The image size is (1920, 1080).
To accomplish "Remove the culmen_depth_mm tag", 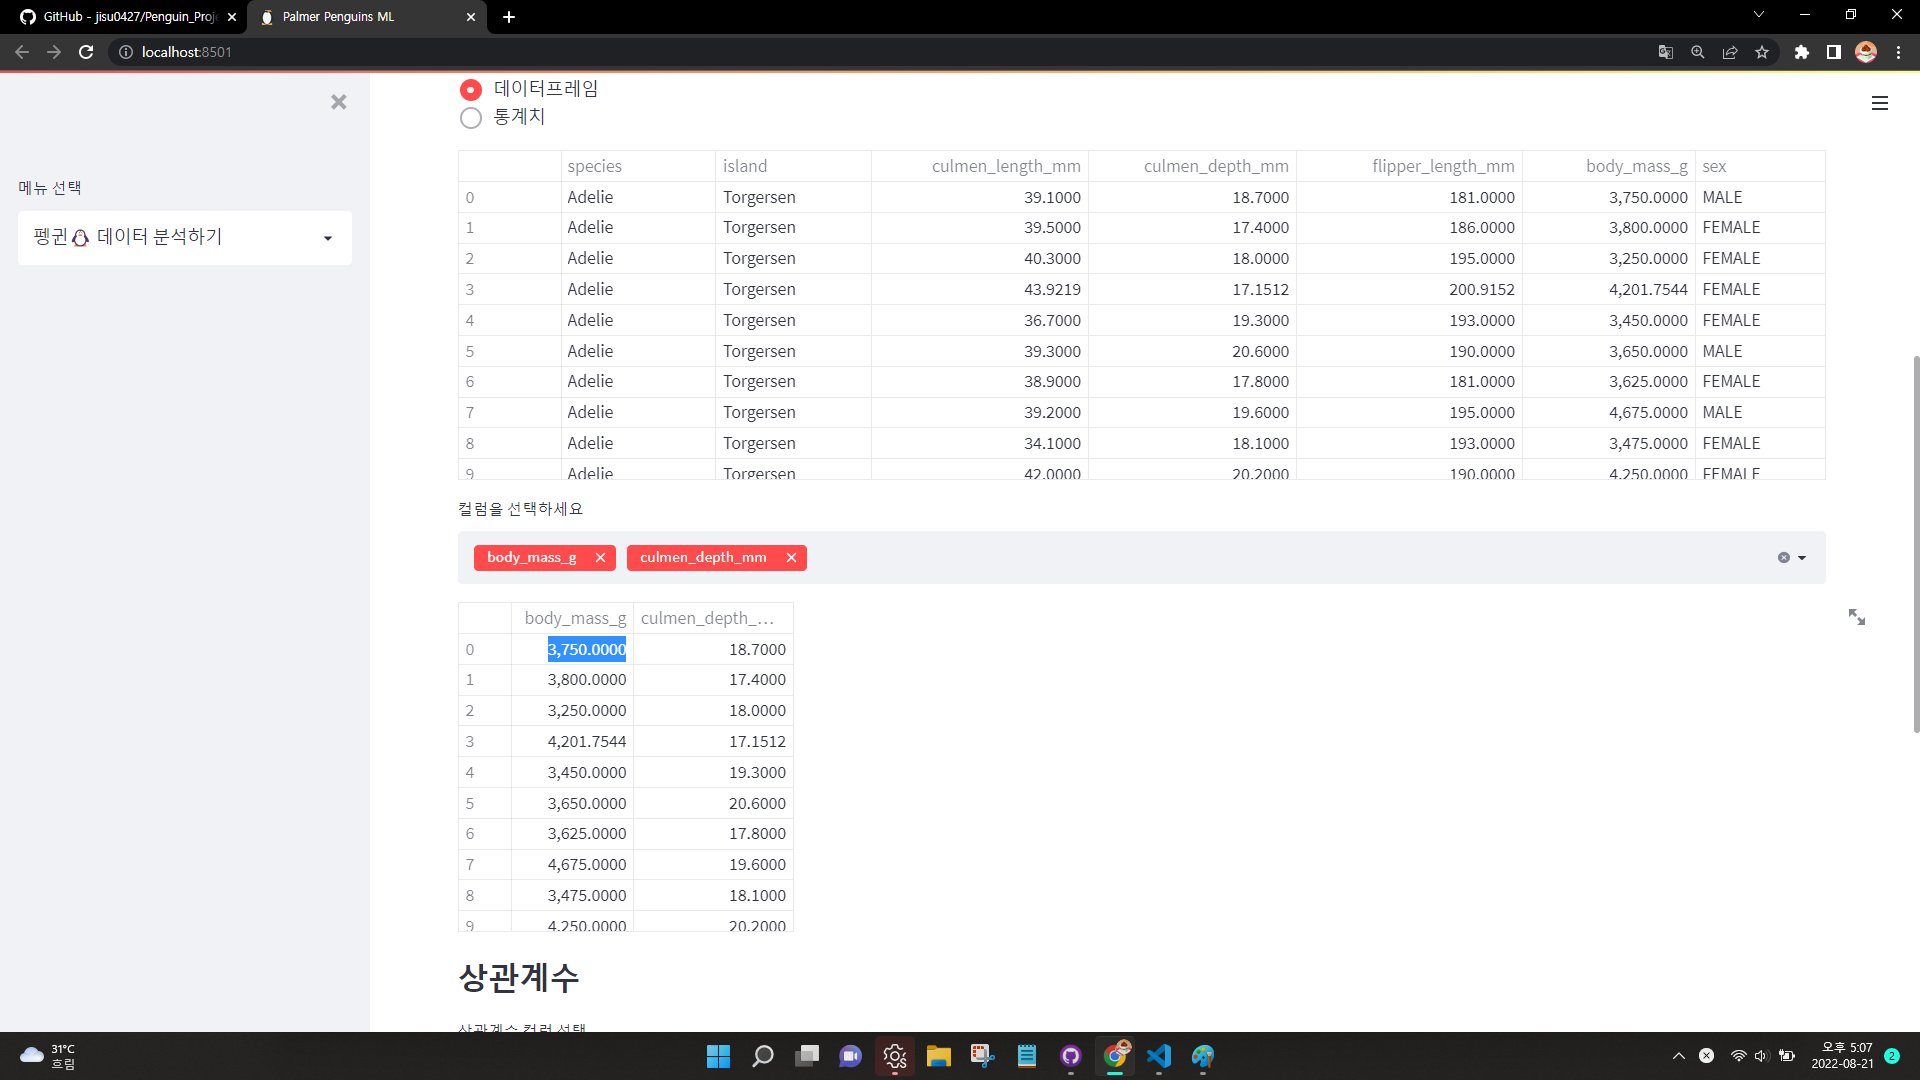I will (791, 558).
